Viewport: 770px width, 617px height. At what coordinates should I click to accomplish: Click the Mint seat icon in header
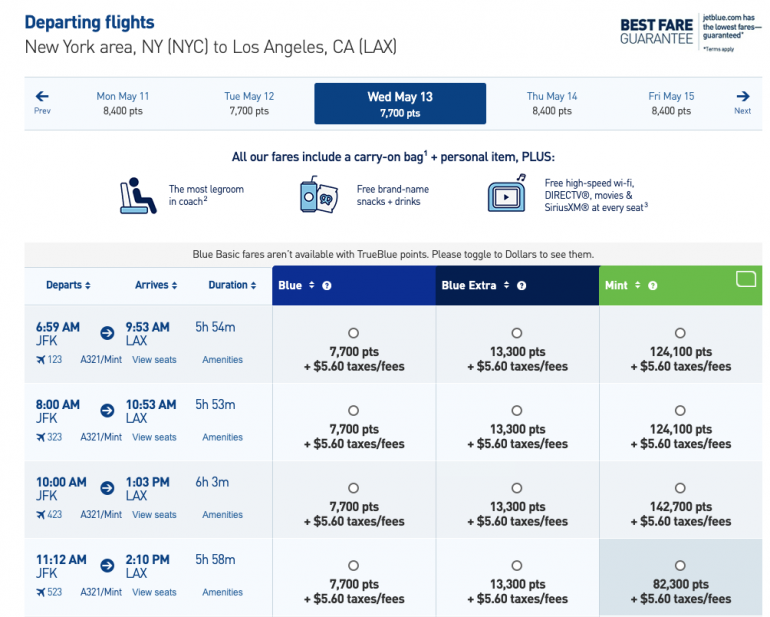coord(746,279)
